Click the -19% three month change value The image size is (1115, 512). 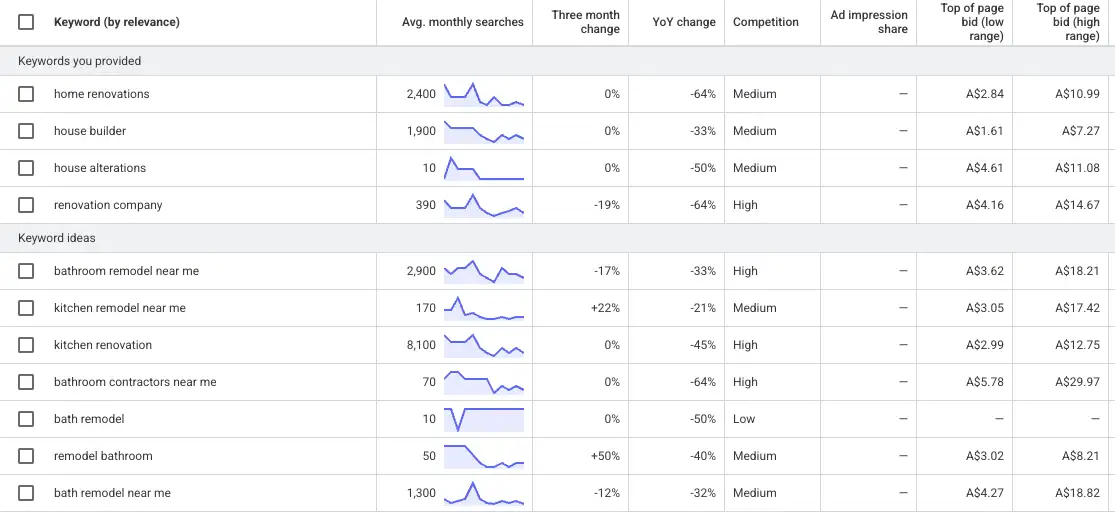(x=607, y=205)
